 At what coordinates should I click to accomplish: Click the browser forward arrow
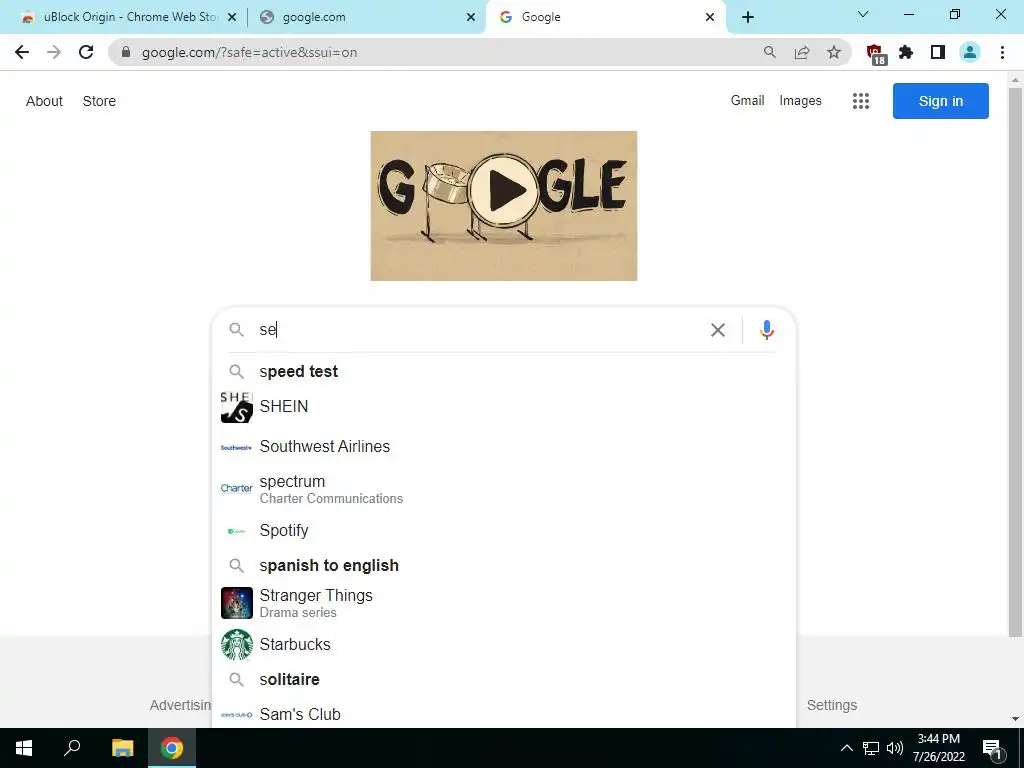tap(54, 52)
